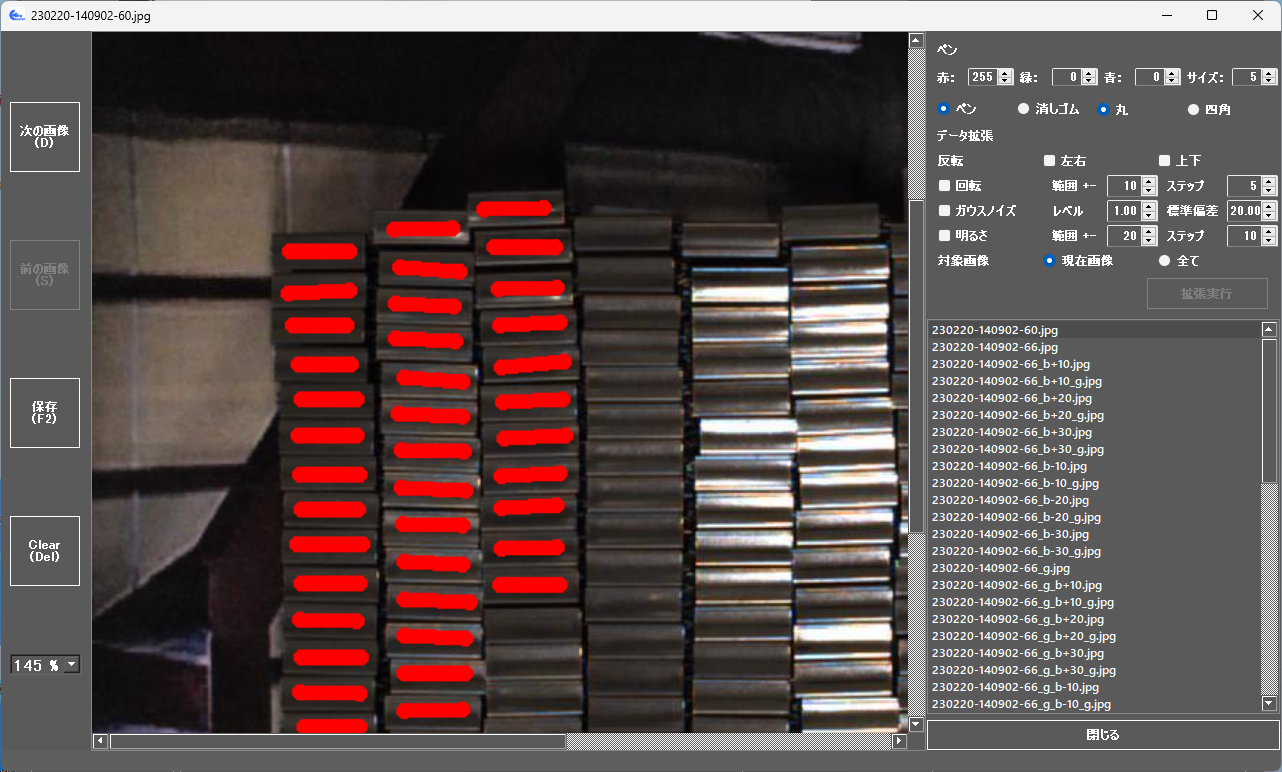Image resolution: width=1282 pixels, height=772 pixels.
Task: Click image view vertical scrollbar up arrow
Action: [916, 41]
